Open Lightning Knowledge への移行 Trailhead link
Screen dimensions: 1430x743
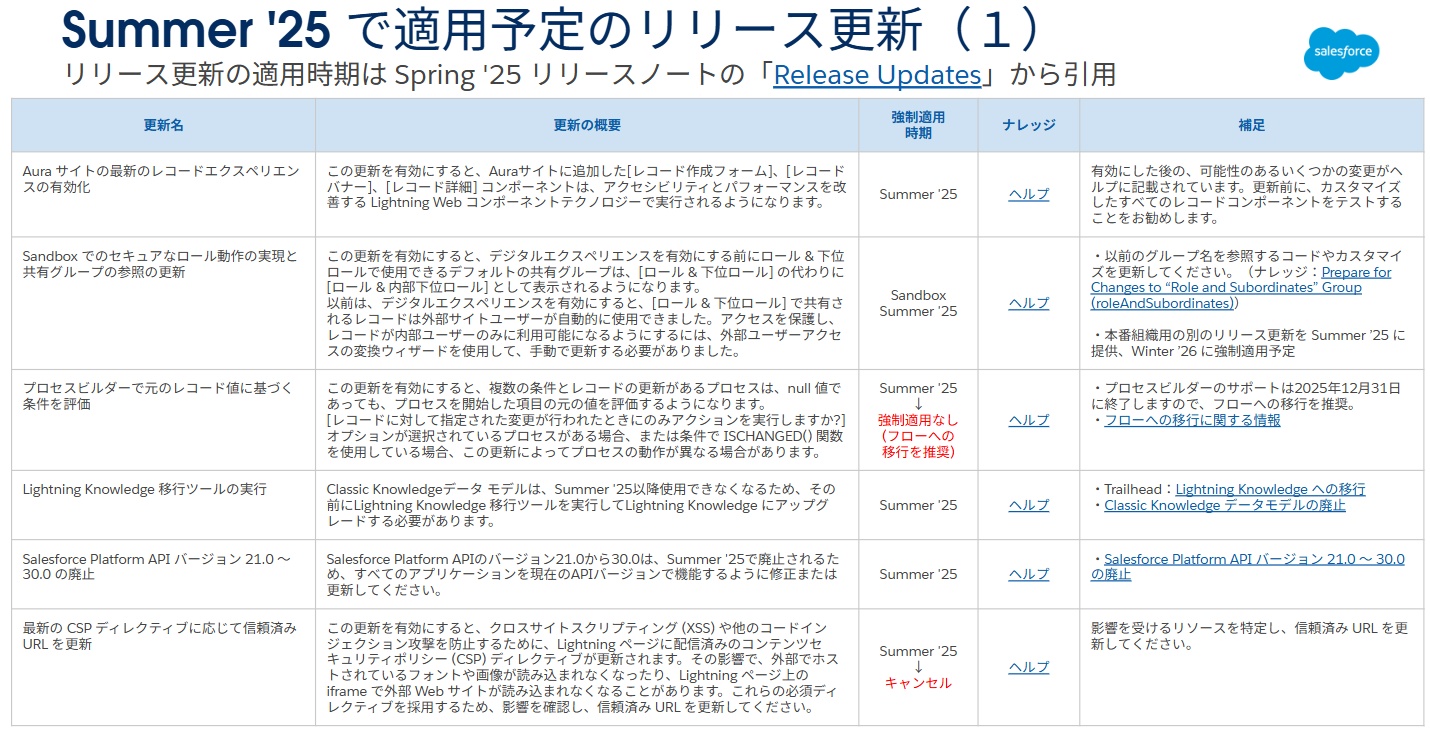click(1270, 489)
